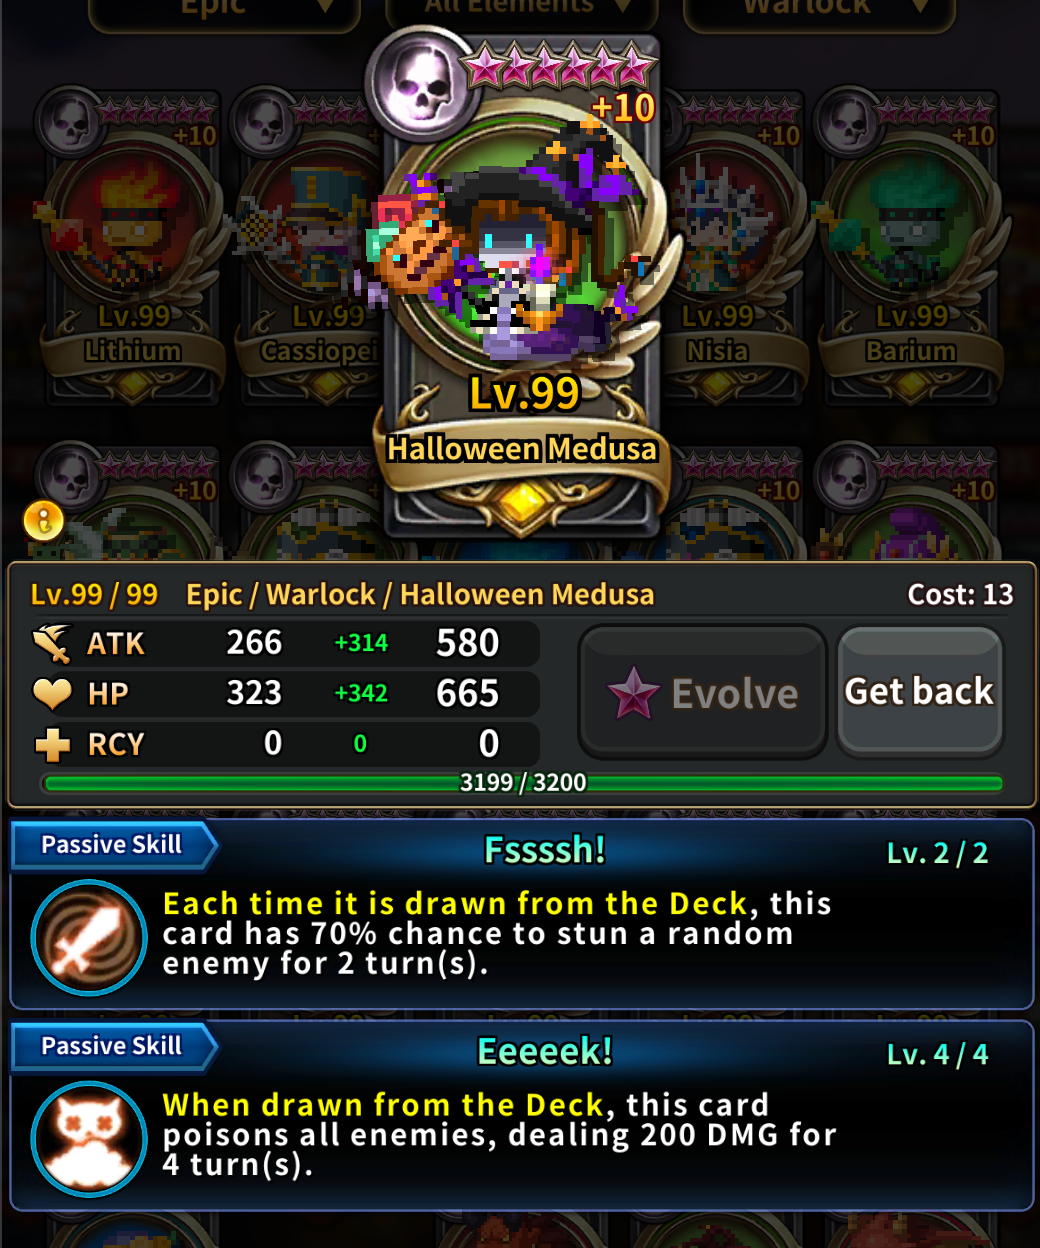Screen dimensions: 1040x1248
Task: Click the green experience progress bar
Action: [522, 783]
